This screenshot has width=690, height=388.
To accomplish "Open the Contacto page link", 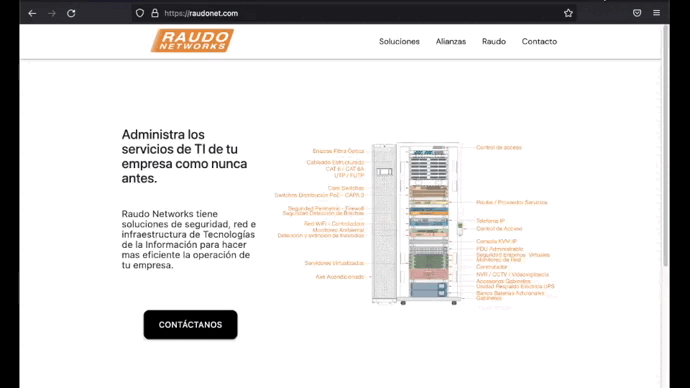I will [x=539, y=41].
